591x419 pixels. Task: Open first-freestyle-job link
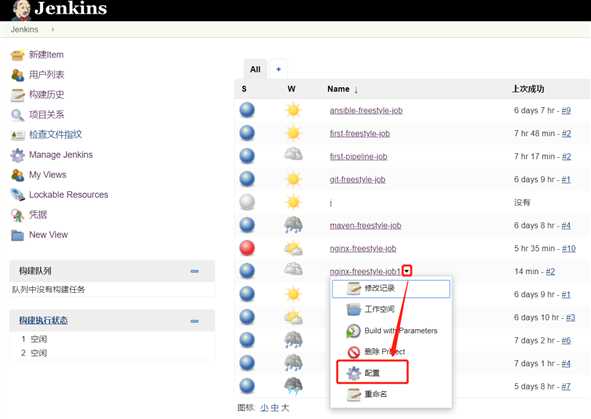click(x=360, y=133)
